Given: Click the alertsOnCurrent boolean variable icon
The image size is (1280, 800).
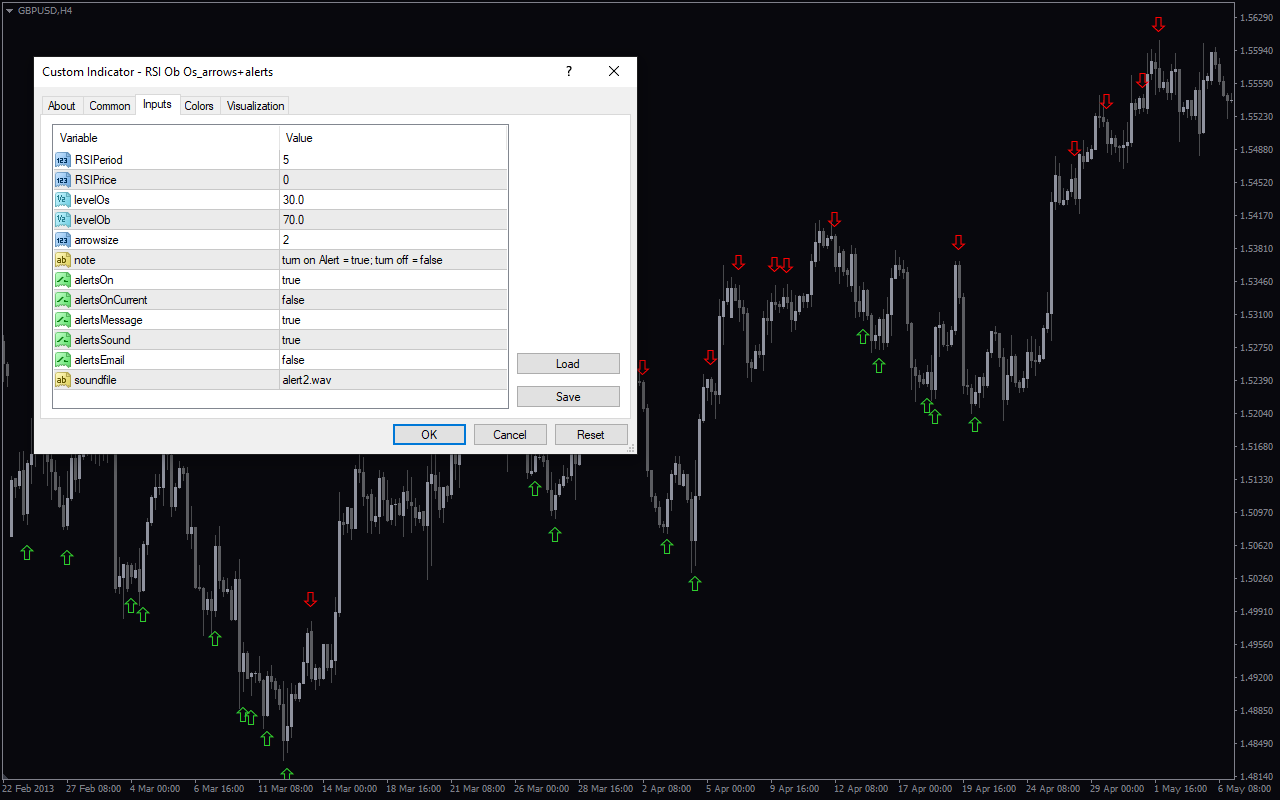Looking at the screenshot, I should [x=62, y=300].
